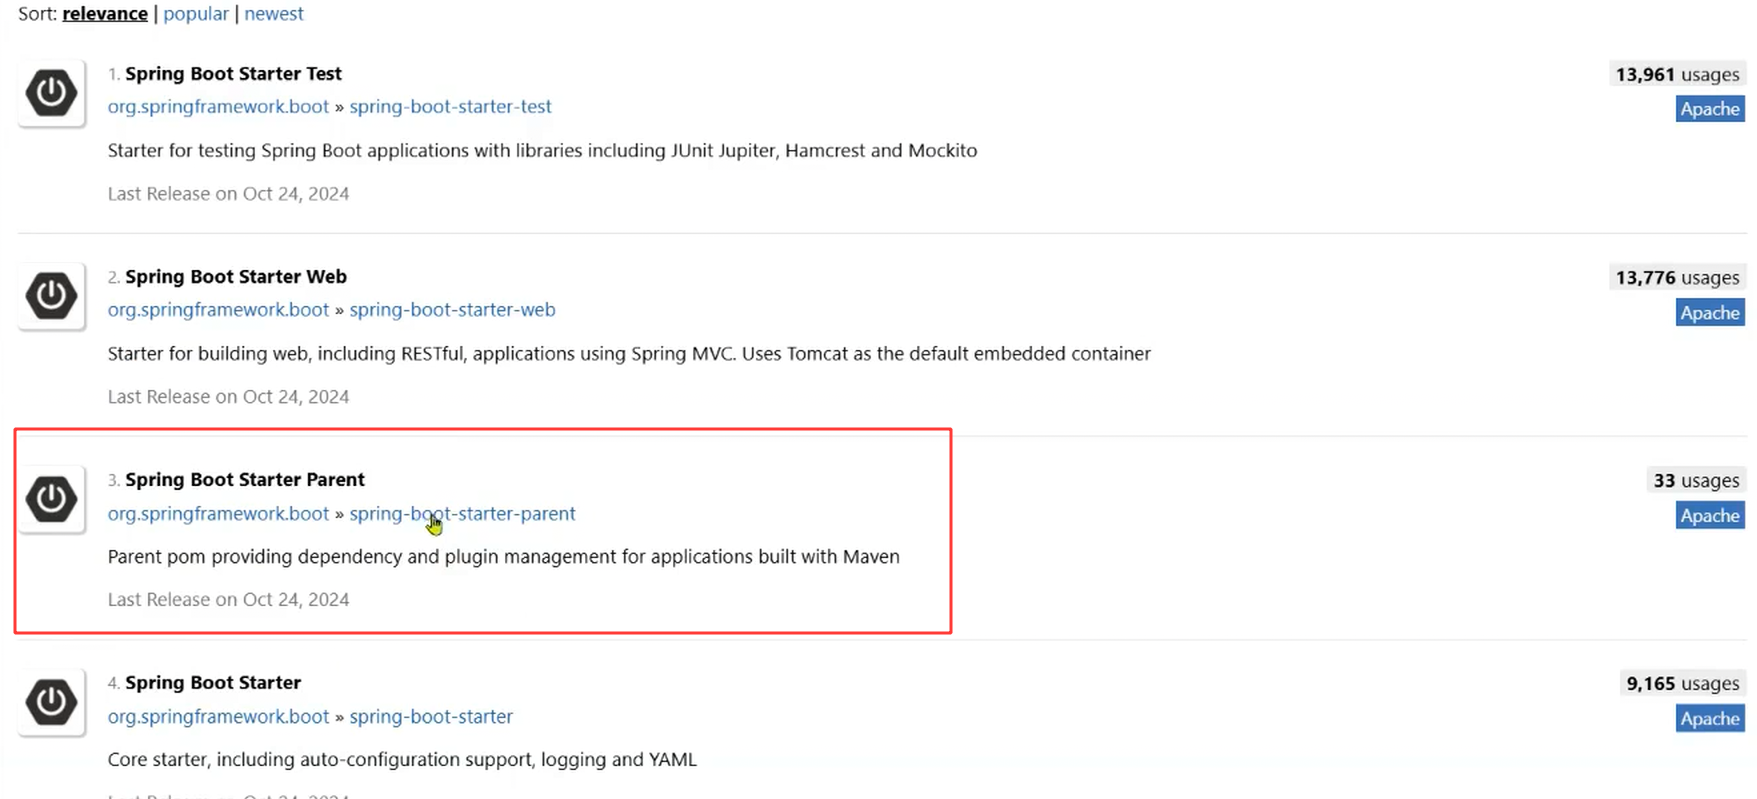Open the spring-boot-starter-web artifact link

point(452,310)
